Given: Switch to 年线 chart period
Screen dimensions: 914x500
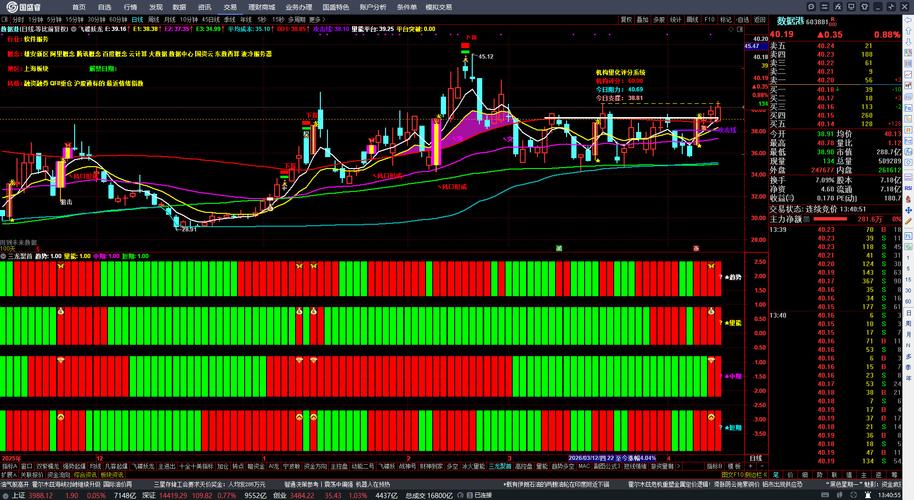Looking at the screenshot, I should 245,20.
